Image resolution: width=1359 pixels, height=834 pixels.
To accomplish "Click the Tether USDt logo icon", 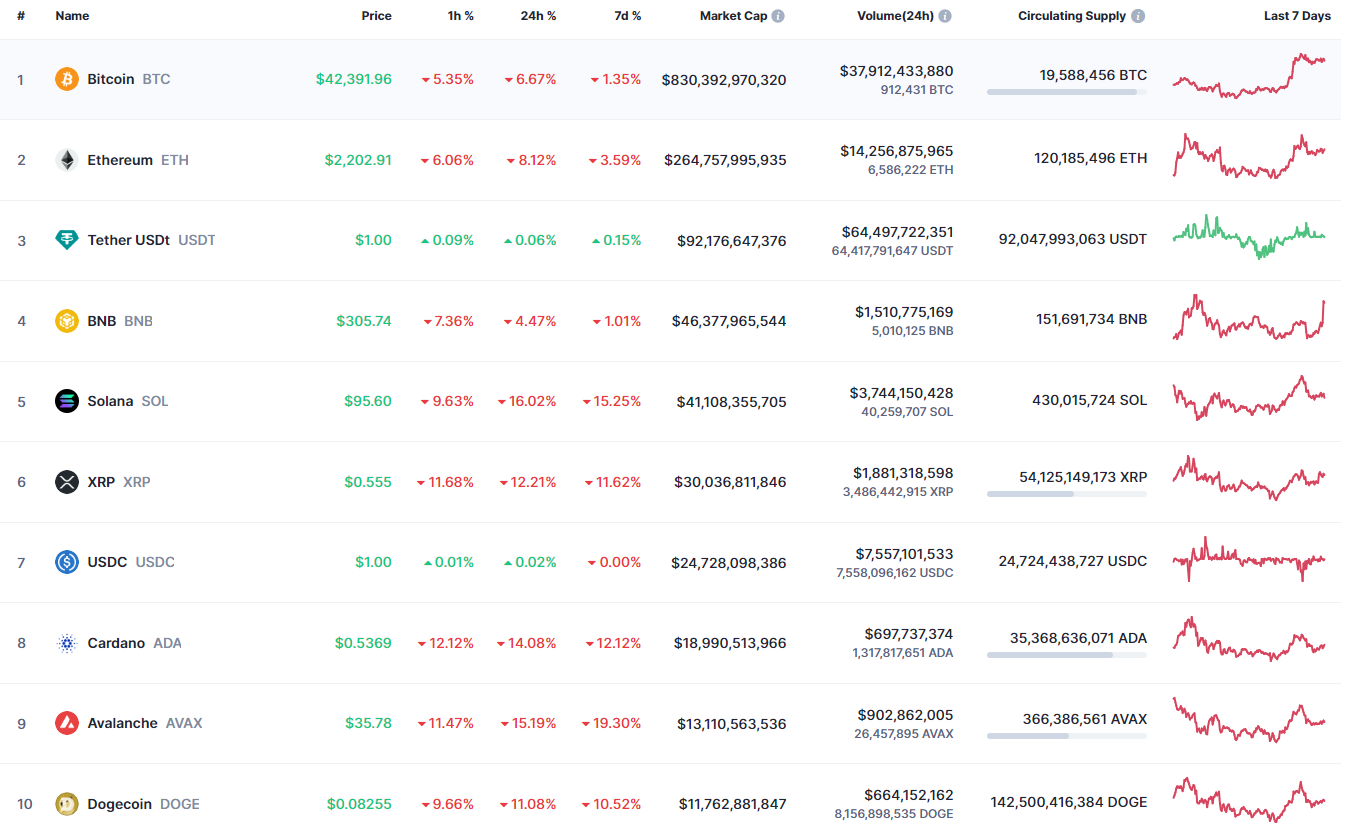I will 67,240.
